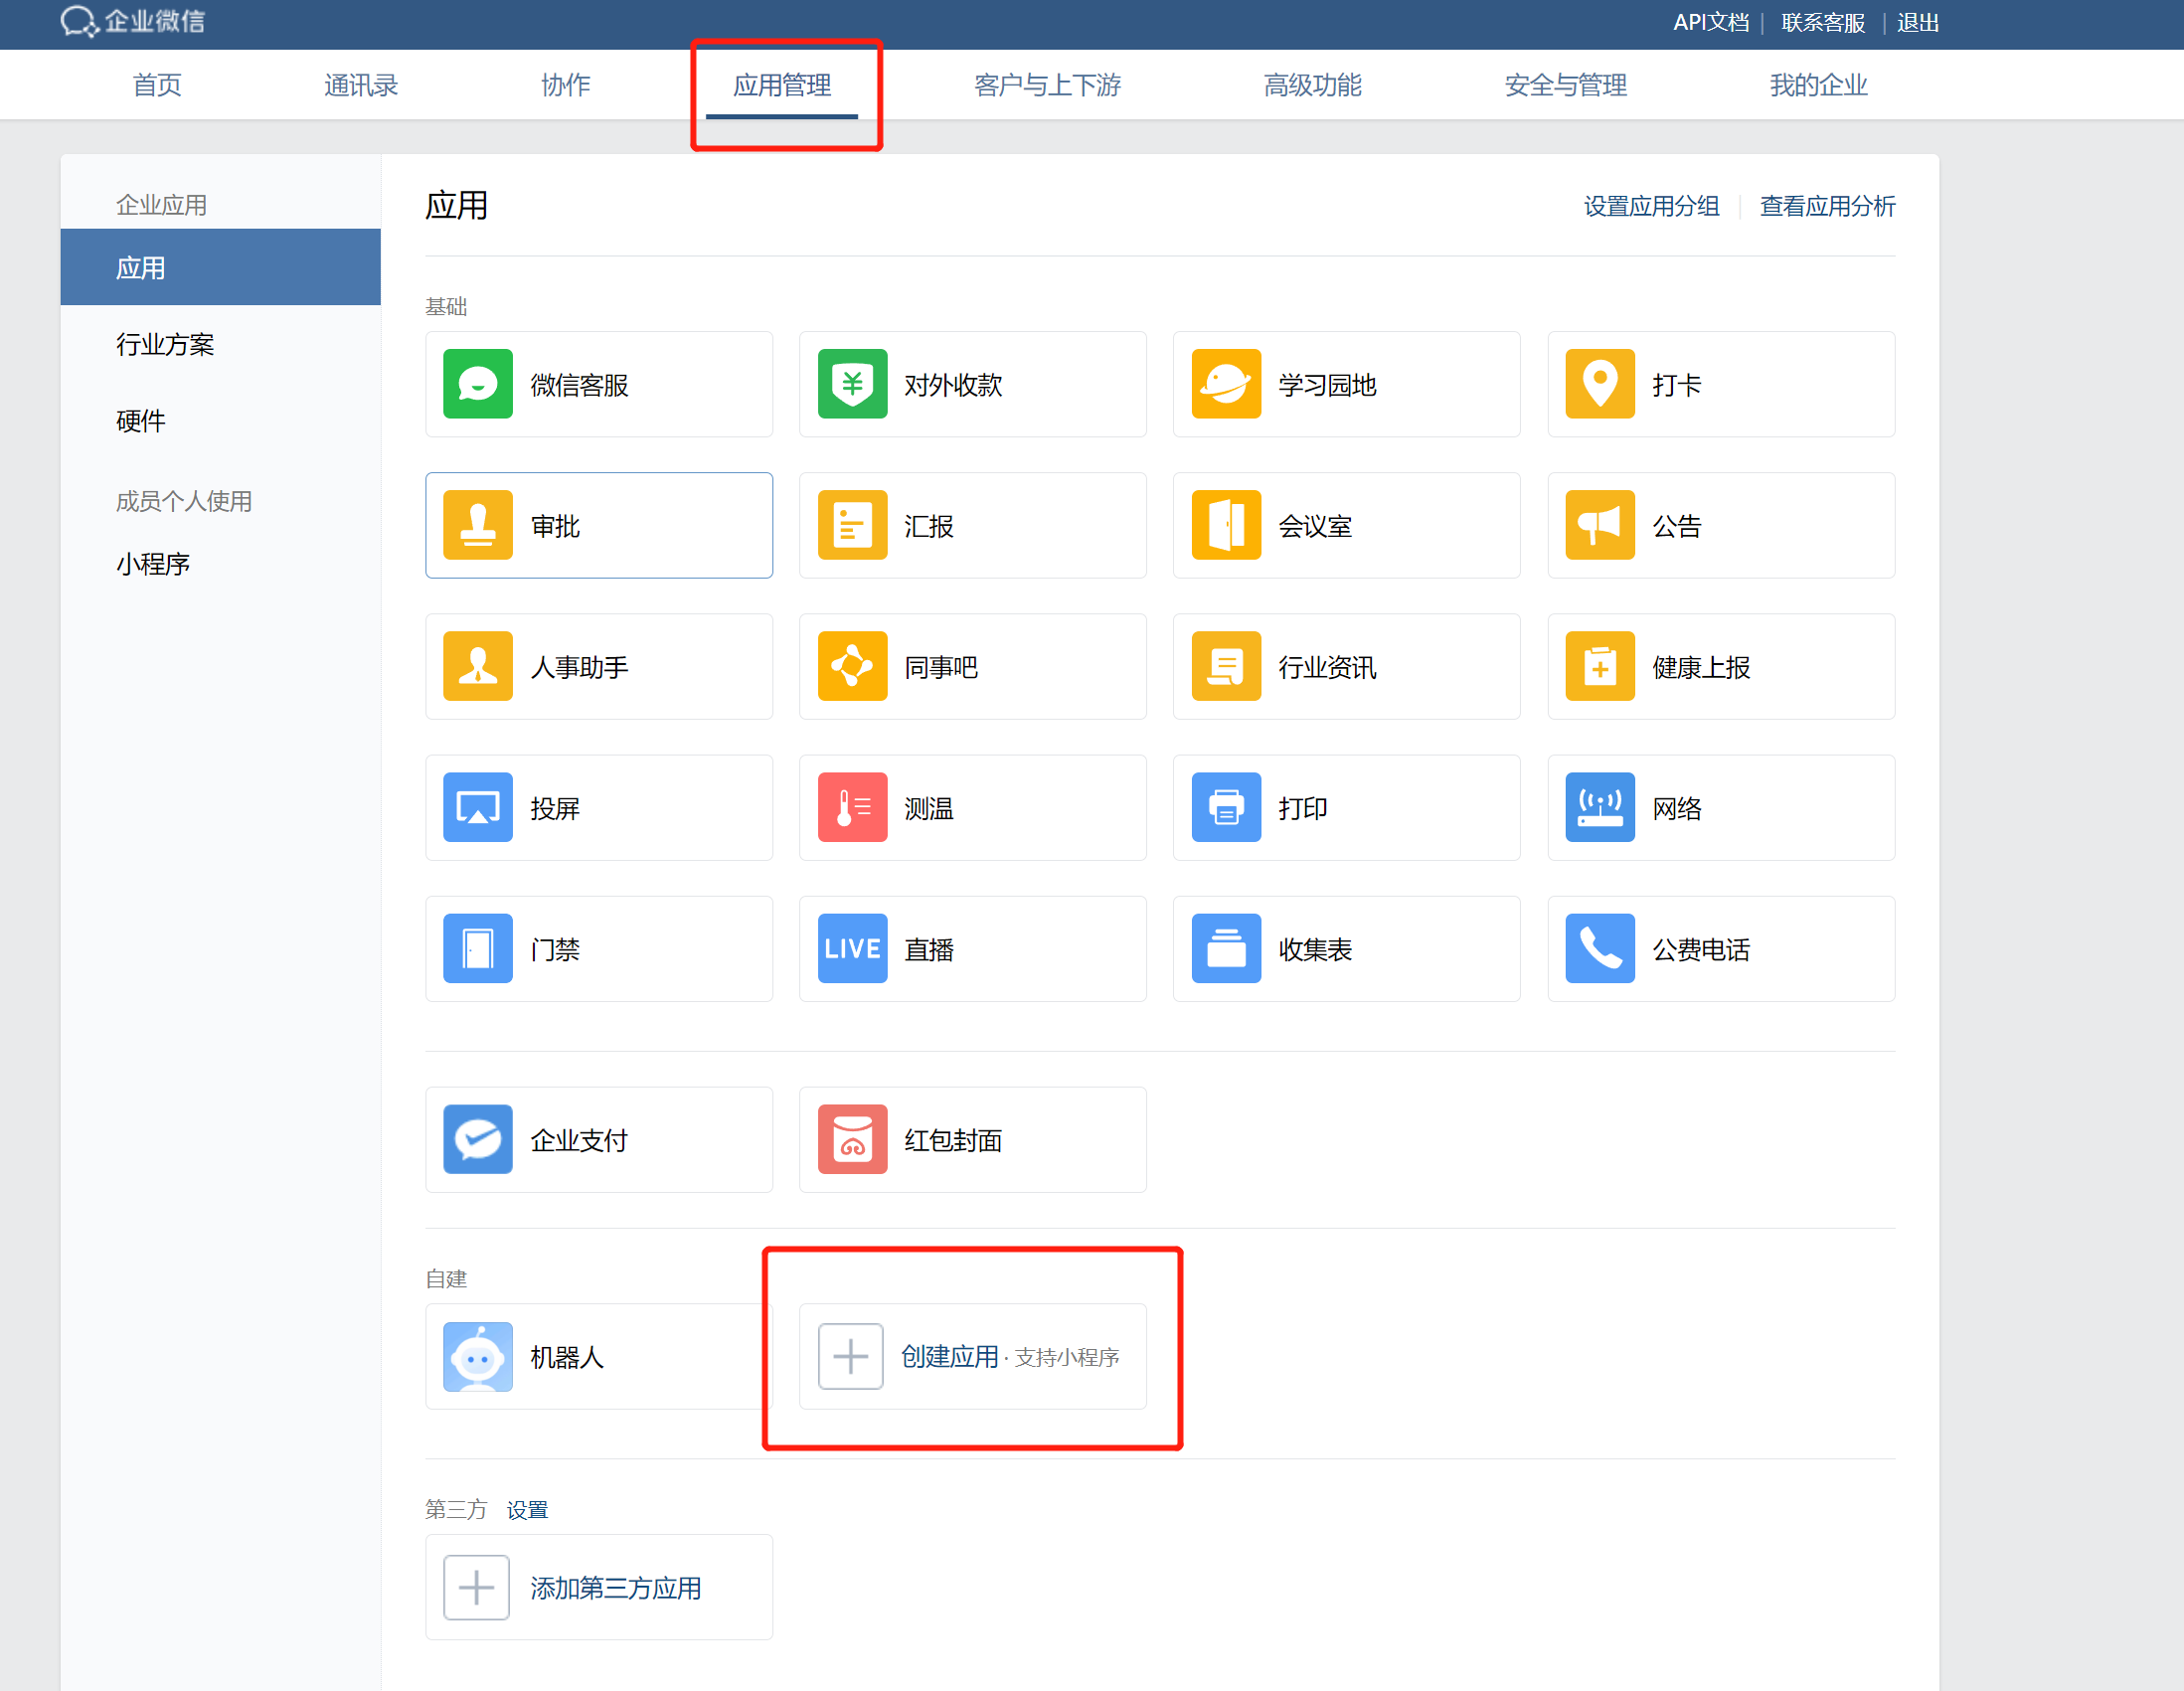Click the 网络 router icon

1600,807
